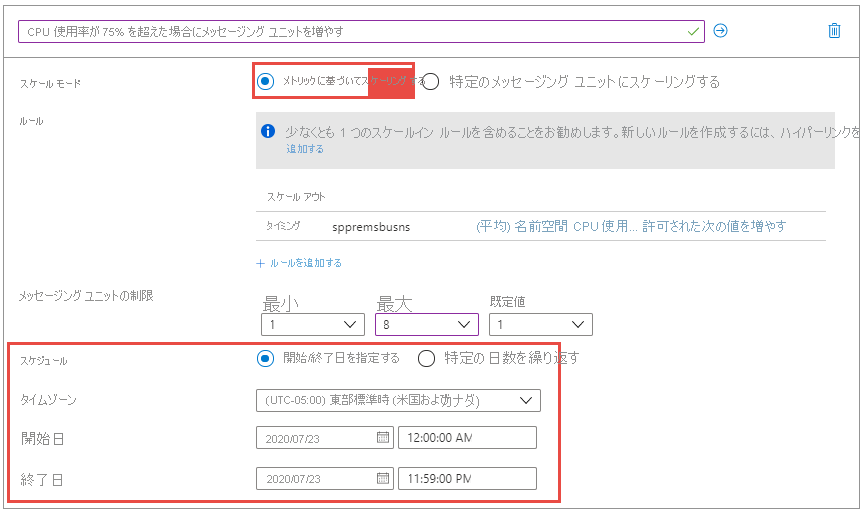Open the 最大 messaging units dropdown showing 8
Image resolution: width=862 pixels, height=511 pixels.
point(427,324)
